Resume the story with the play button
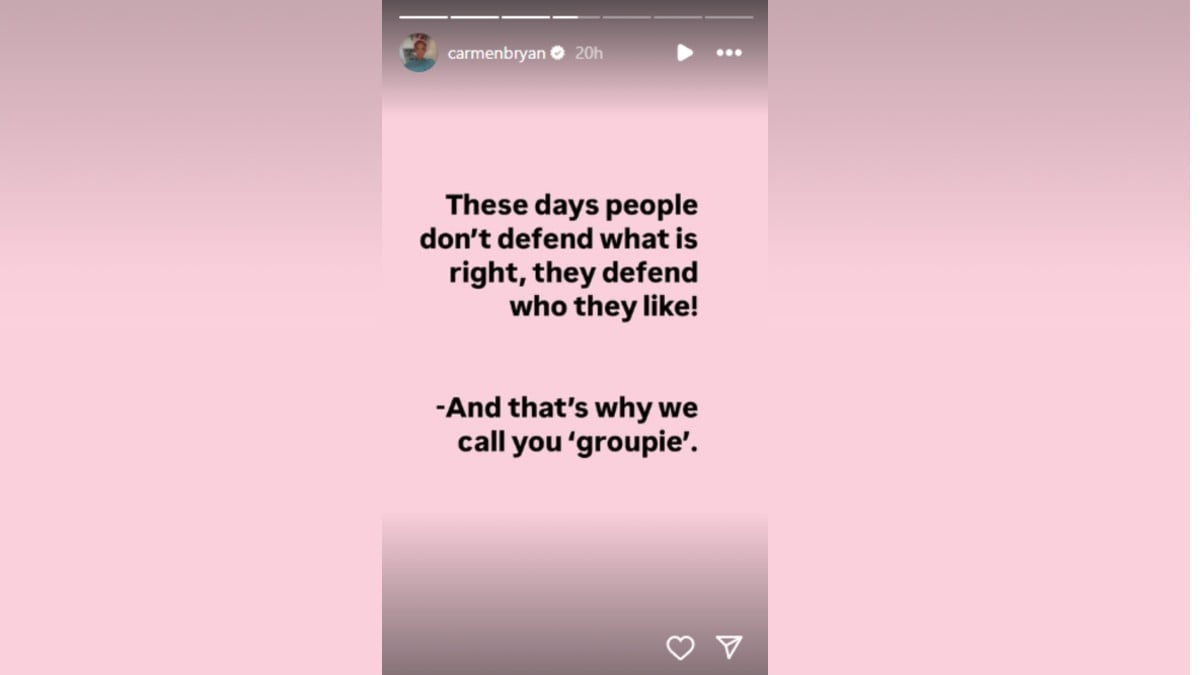Viewport: 1200px width, 675px height. pos(685,53)
